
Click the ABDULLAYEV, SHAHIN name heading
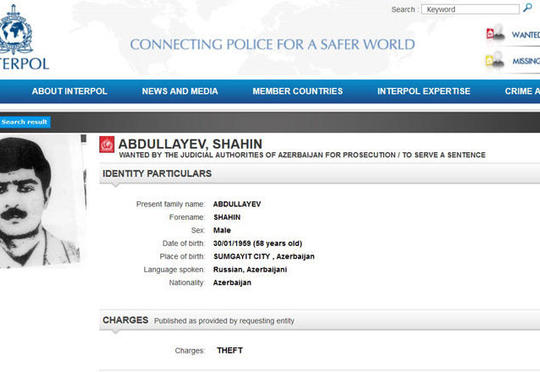click(190, 144)
